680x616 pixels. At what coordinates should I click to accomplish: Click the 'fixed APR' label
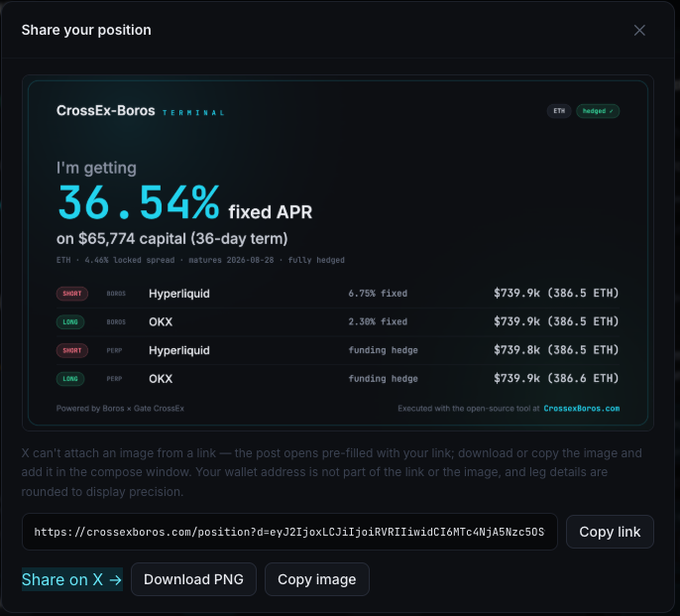coord(270,212)
